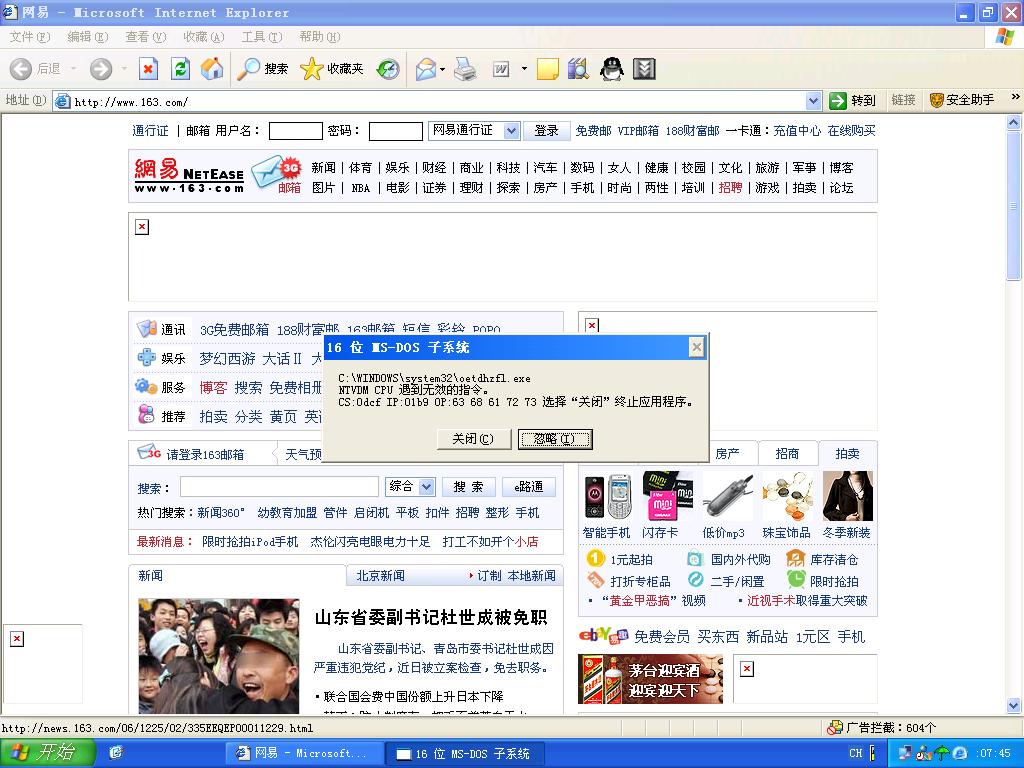Image resolution: width=1024 pixels, height=768 pixels.
Task: Click the gray download arrow toolbar icon
Action: click(x=644, y=69)
